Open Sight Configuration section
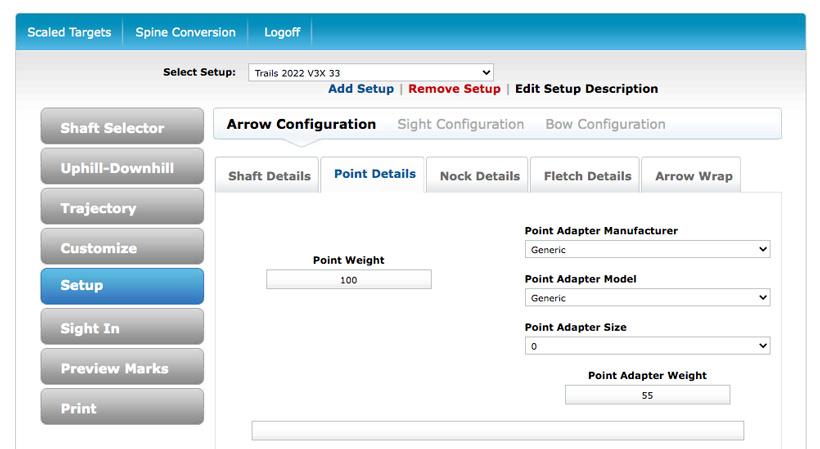Image resolution: width=820 pixels, height=449 pixels. 460,125
